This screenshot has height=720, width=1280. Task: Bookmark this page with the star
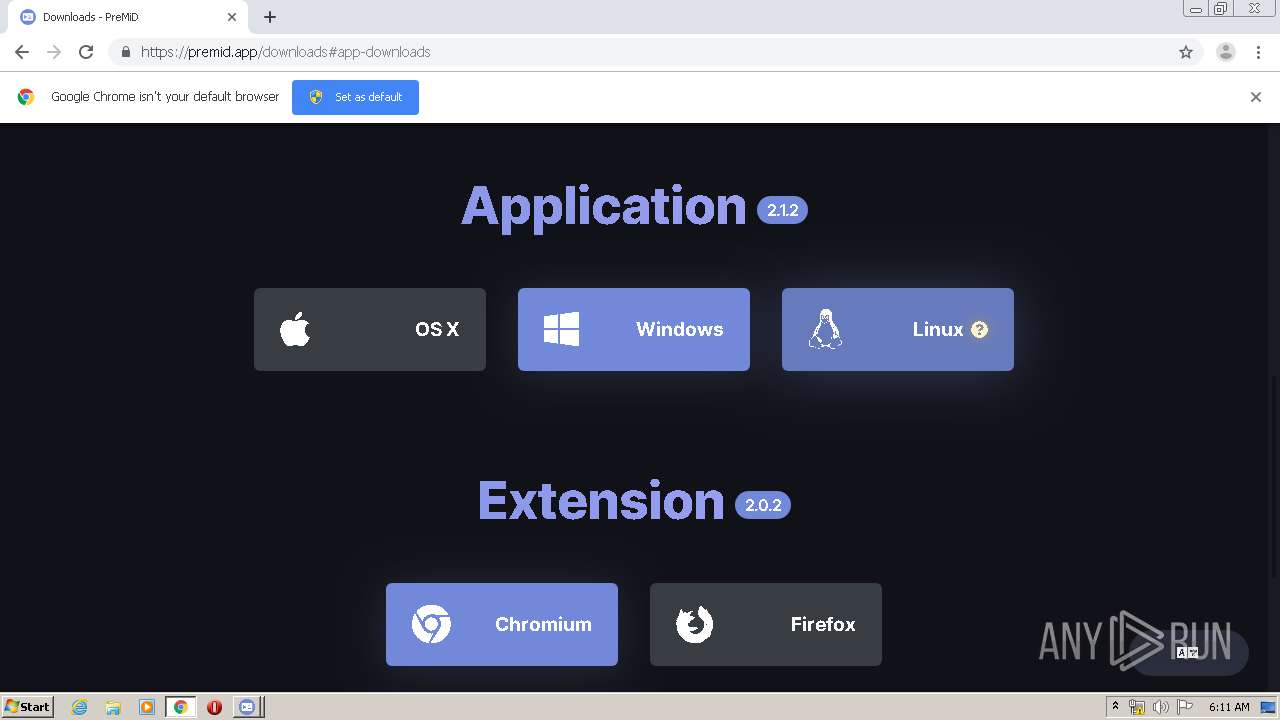coord(1186,52)
